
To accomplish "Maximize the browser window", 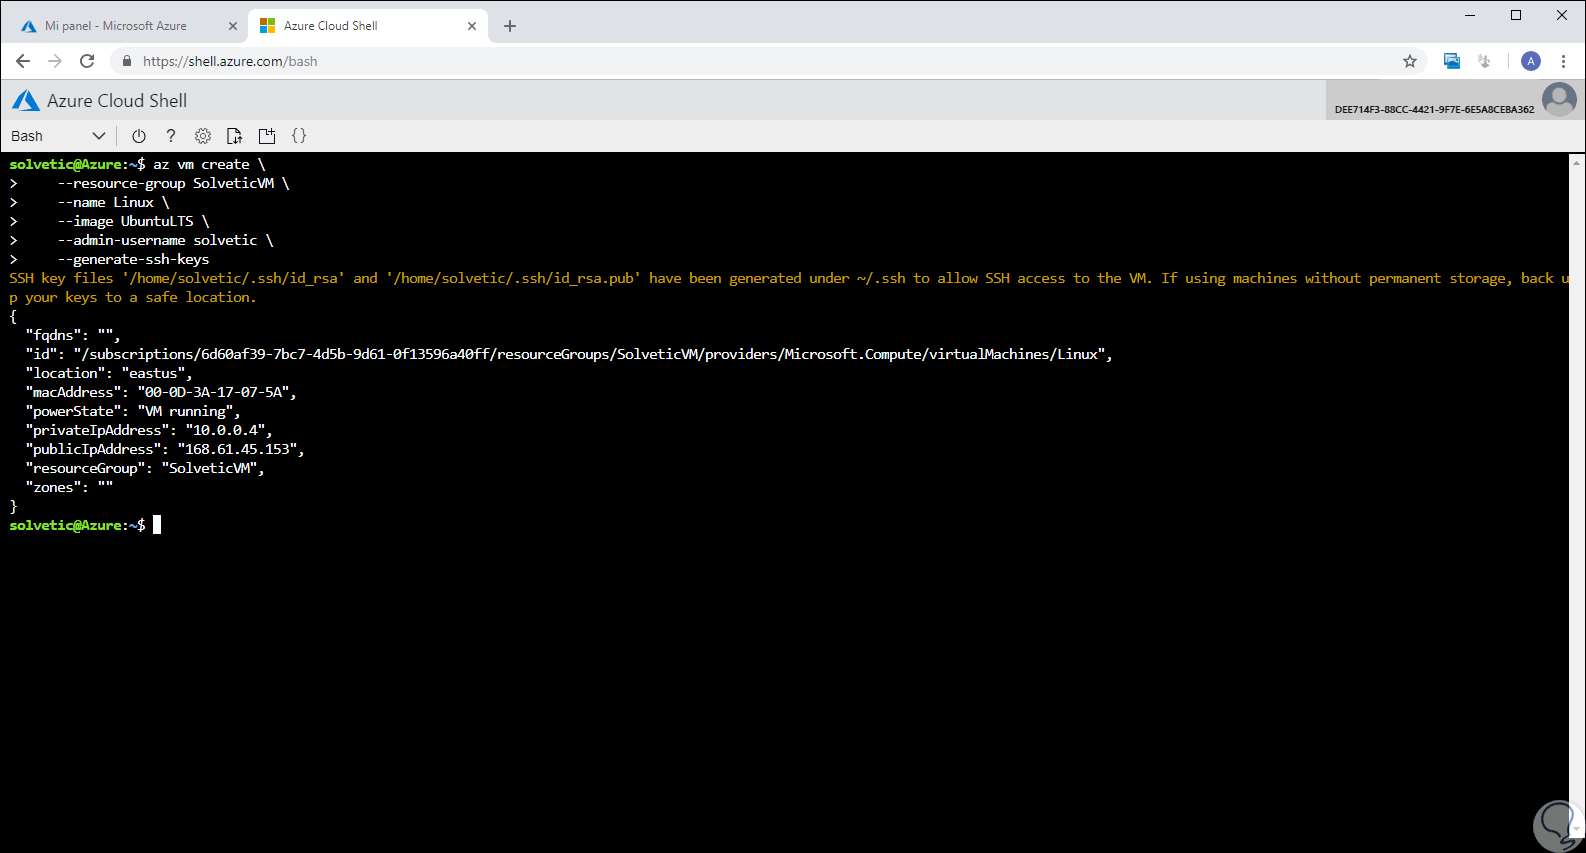I will pos(1516,15).
